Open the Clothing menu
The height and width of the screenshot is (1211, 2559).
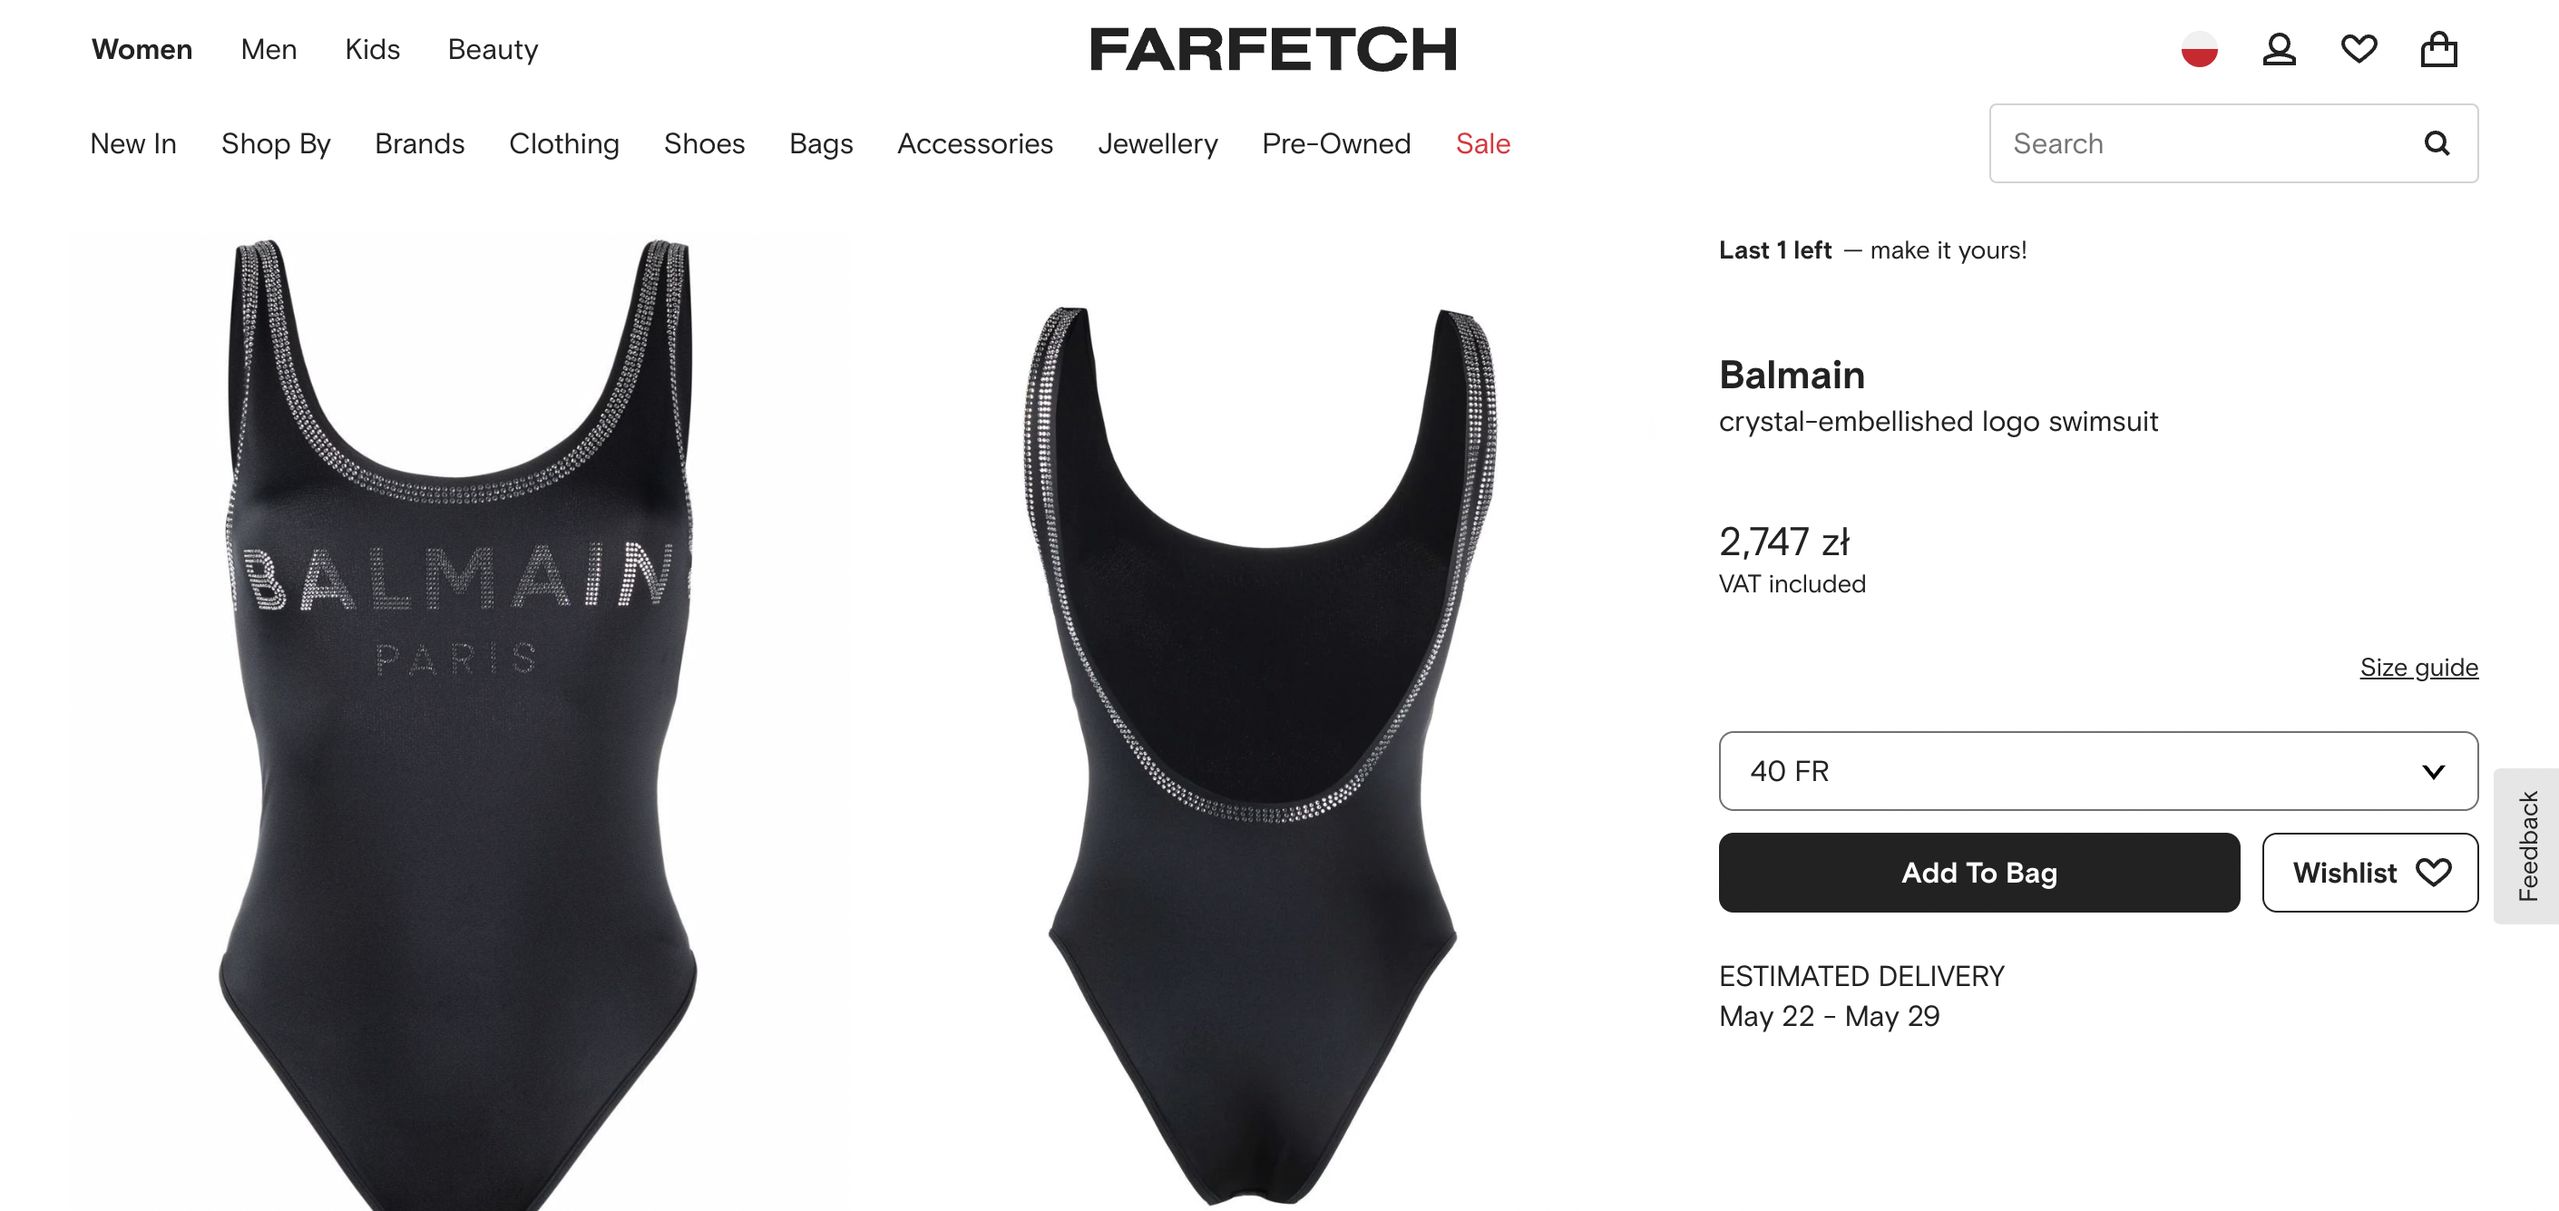point(564,144)
